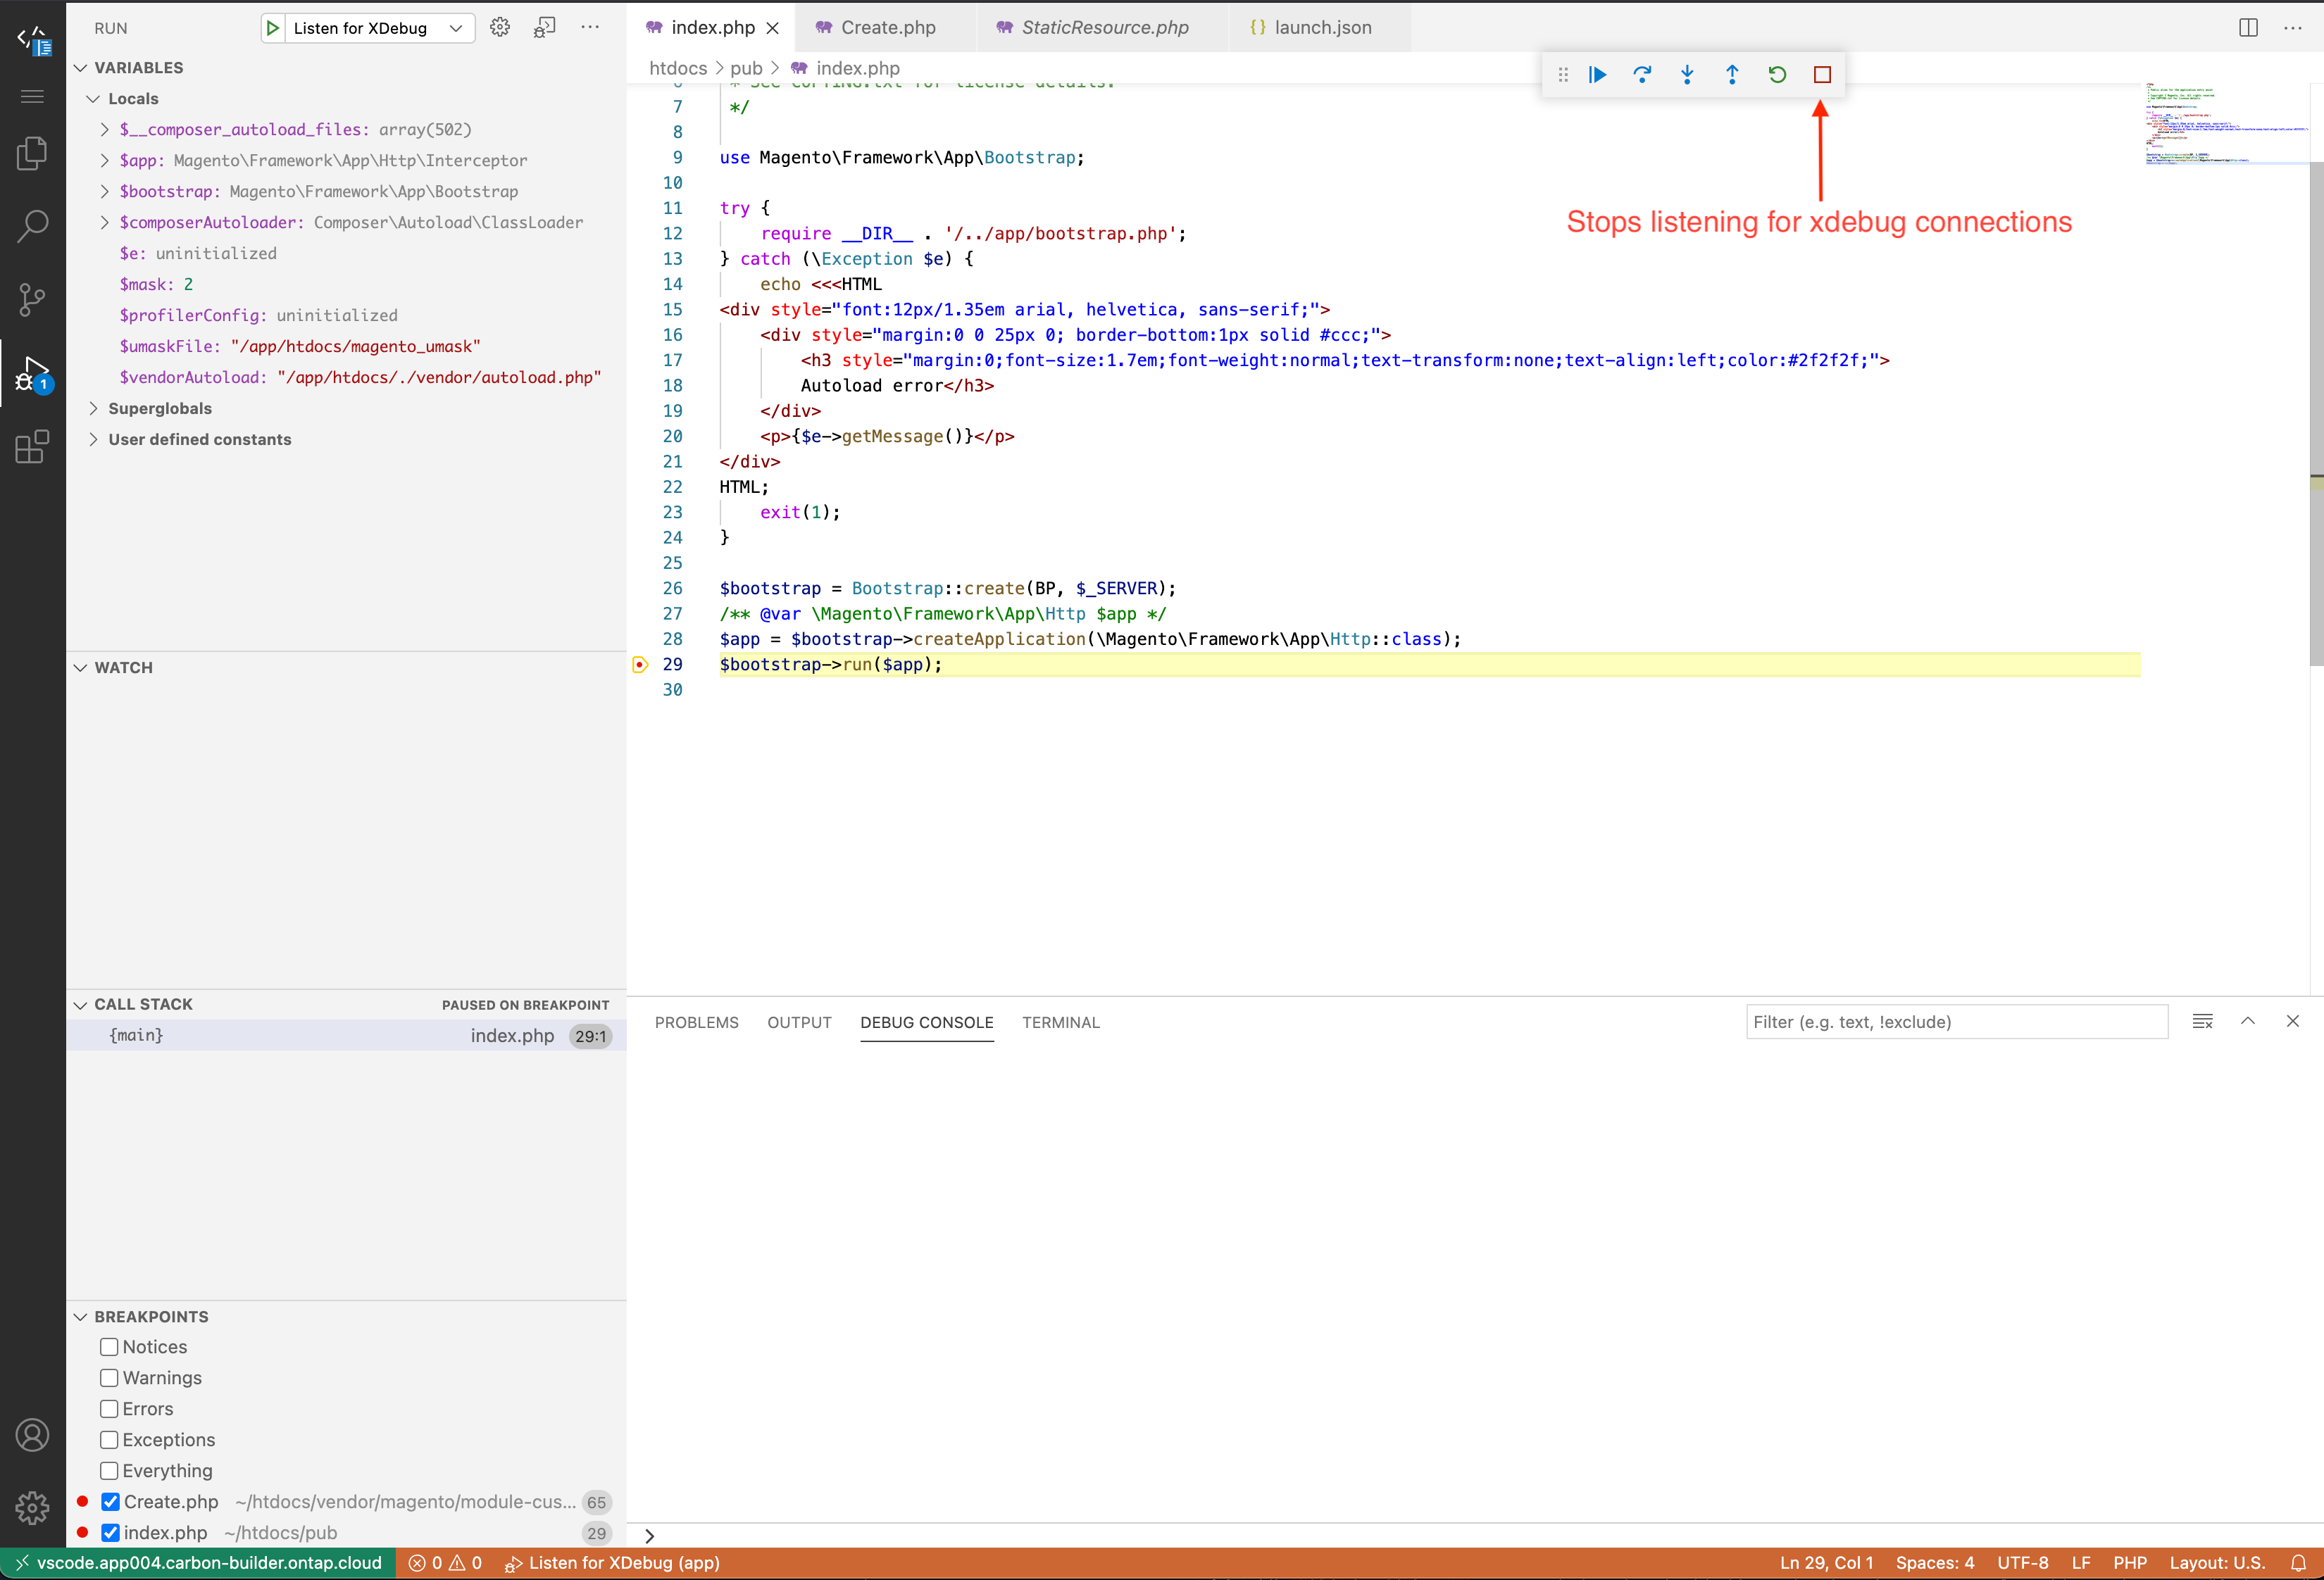
Task: Restart the debug session
Action: click(1777, 75)
